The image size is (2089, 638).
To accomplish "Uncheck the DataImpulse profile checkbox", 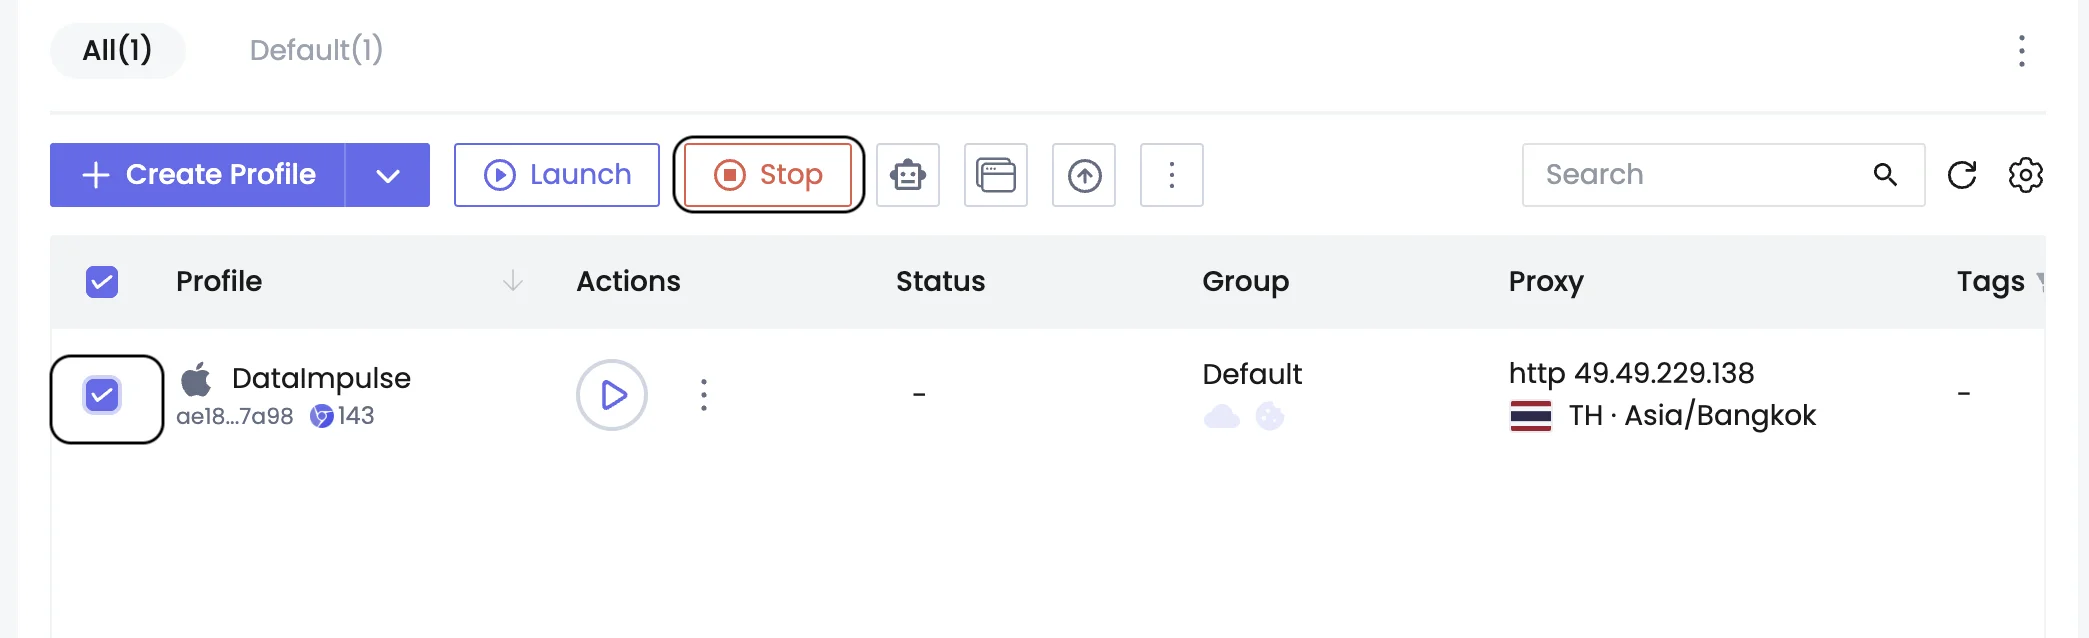I will pos(102,395).
